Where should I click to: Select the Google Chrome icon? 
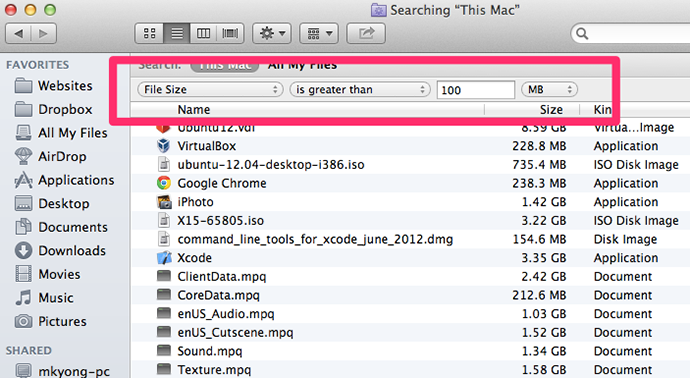pyautogui.click(x=164, y=183)
